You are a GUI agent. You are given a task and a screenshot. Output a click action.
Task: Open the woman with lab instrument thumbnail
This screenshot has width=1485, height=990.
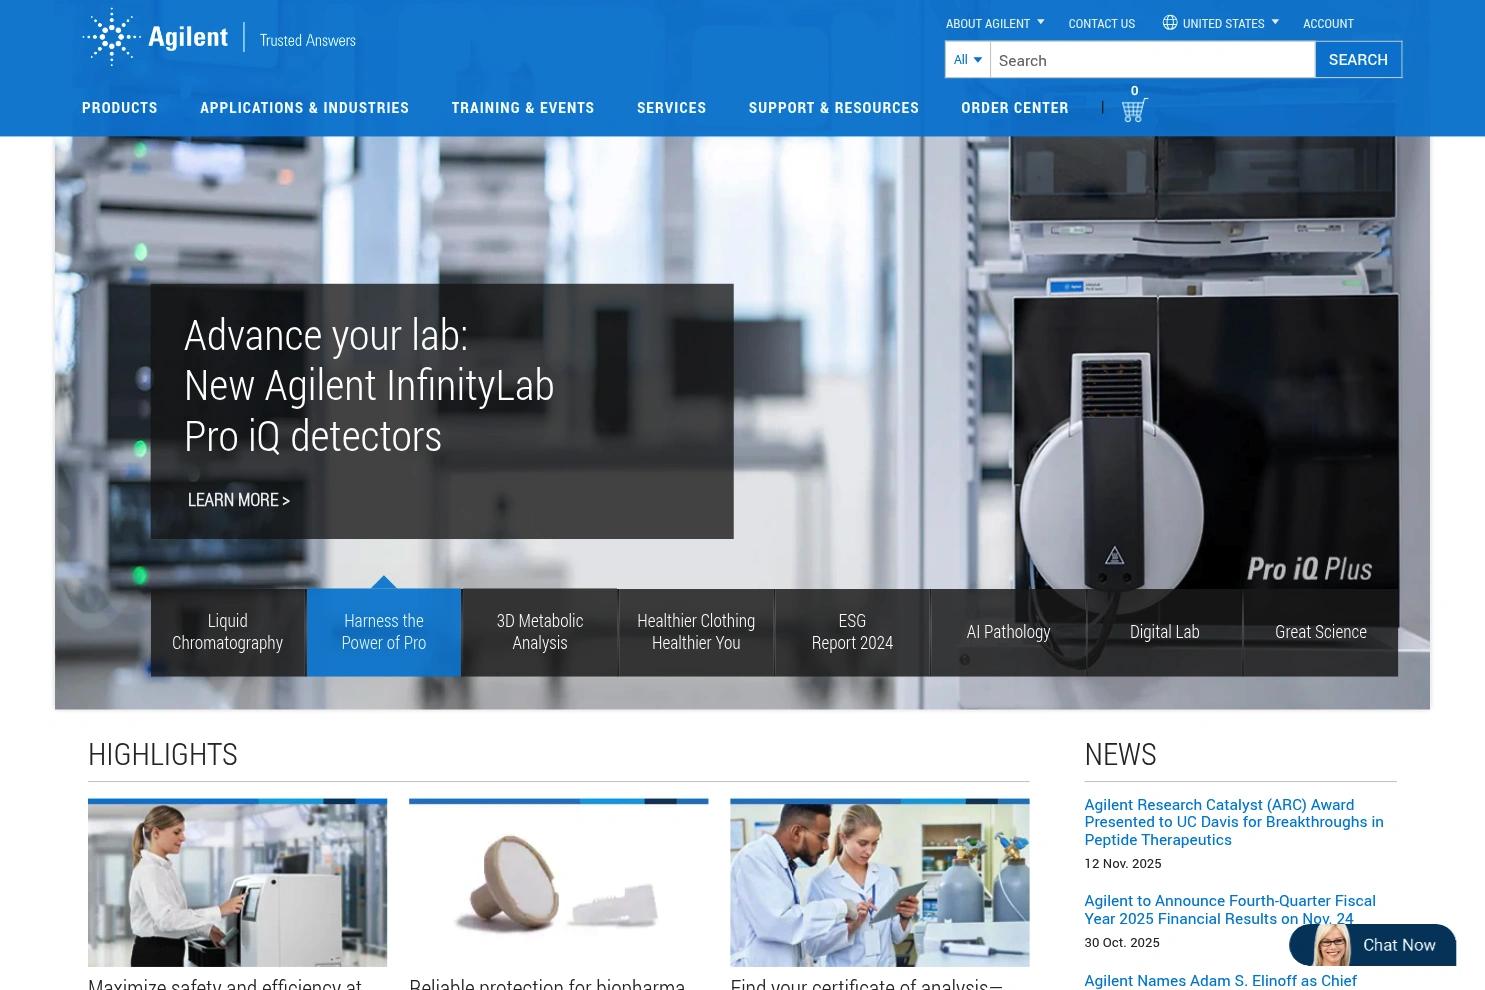[x=237, y=883]
